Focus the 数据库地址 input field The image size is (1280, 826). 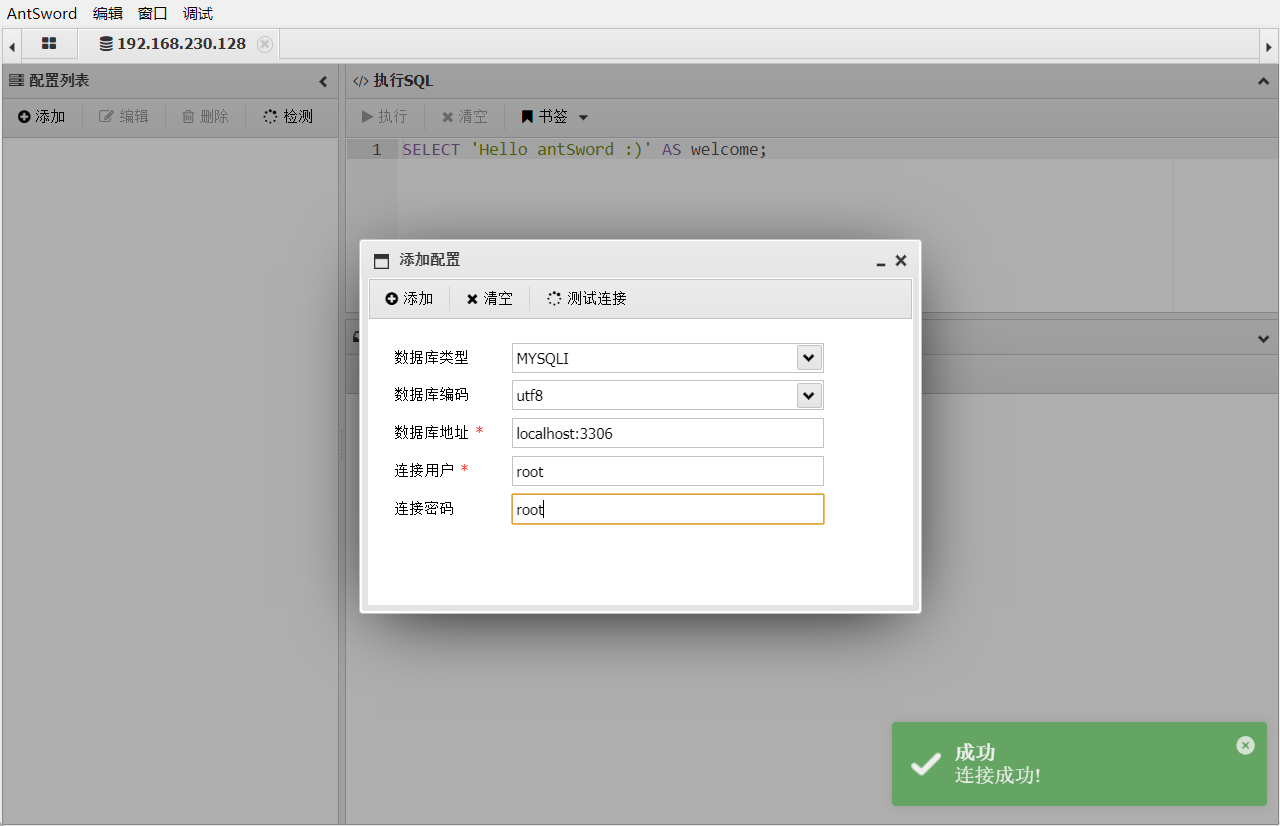[x=668, y=433]
